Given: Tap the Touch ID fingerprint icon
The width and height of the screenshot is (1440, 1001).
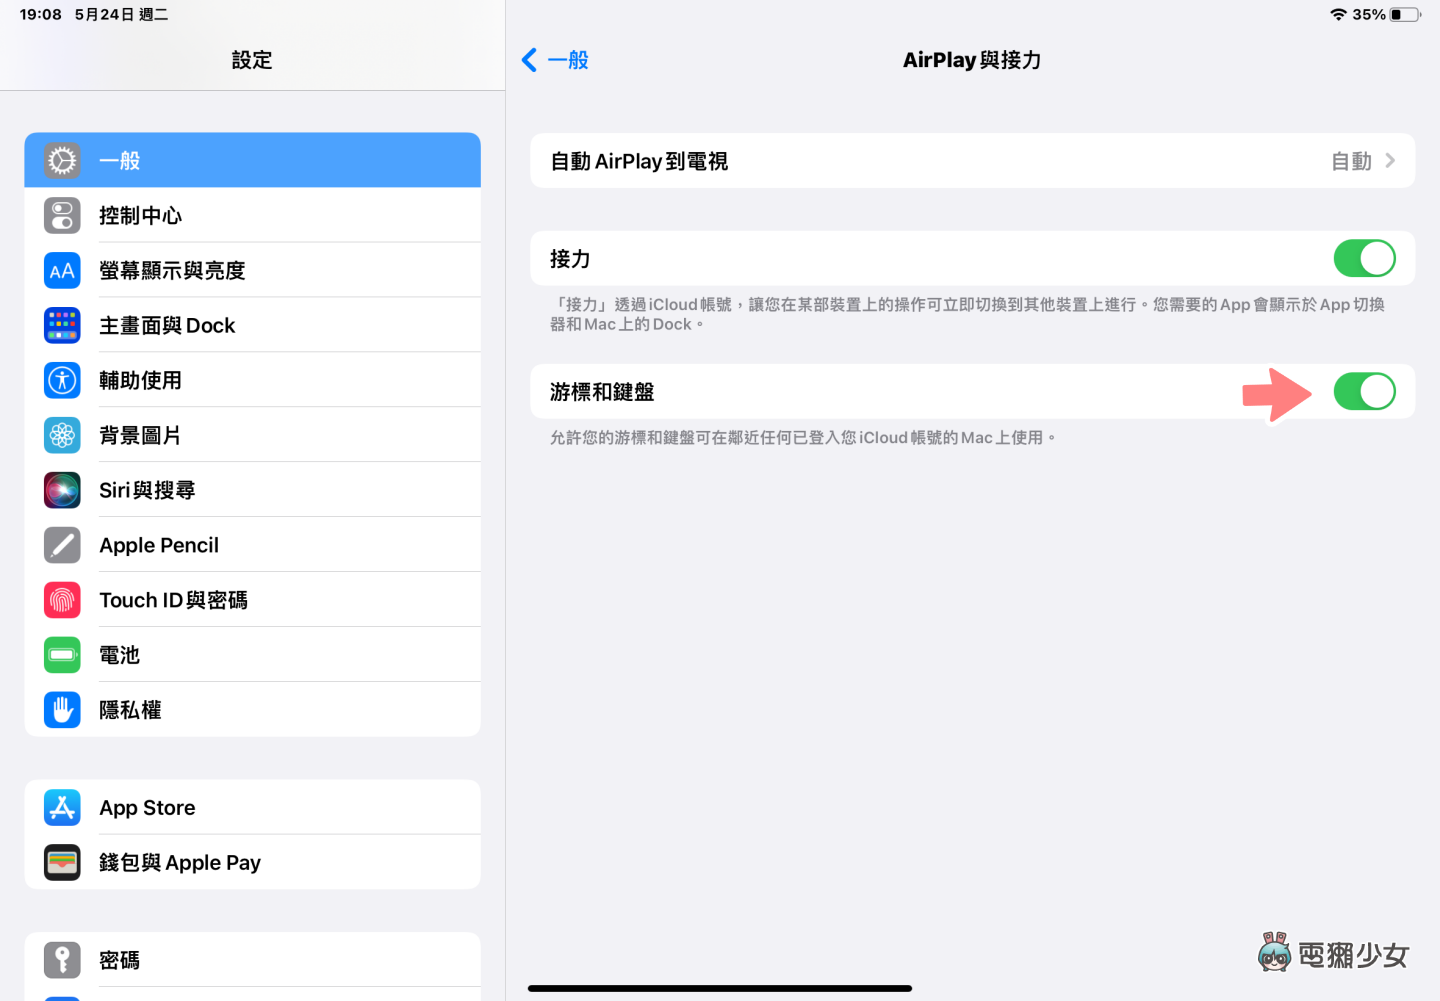Looking at the screenshot, I should click(x=62, y=600).
